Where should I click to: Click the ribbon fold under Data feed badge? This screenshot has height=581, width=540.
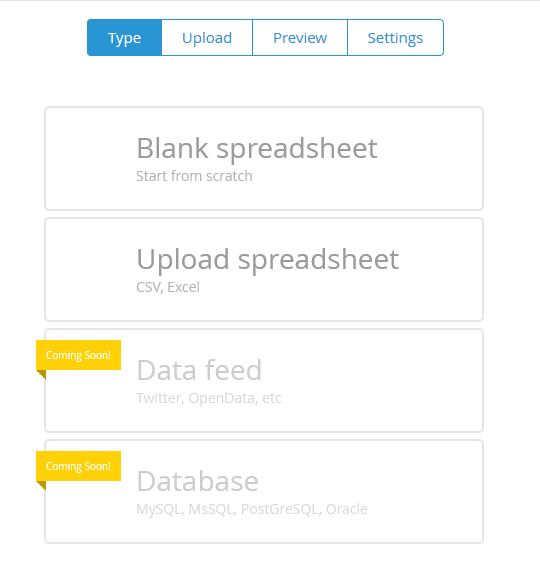coord(42,374)
